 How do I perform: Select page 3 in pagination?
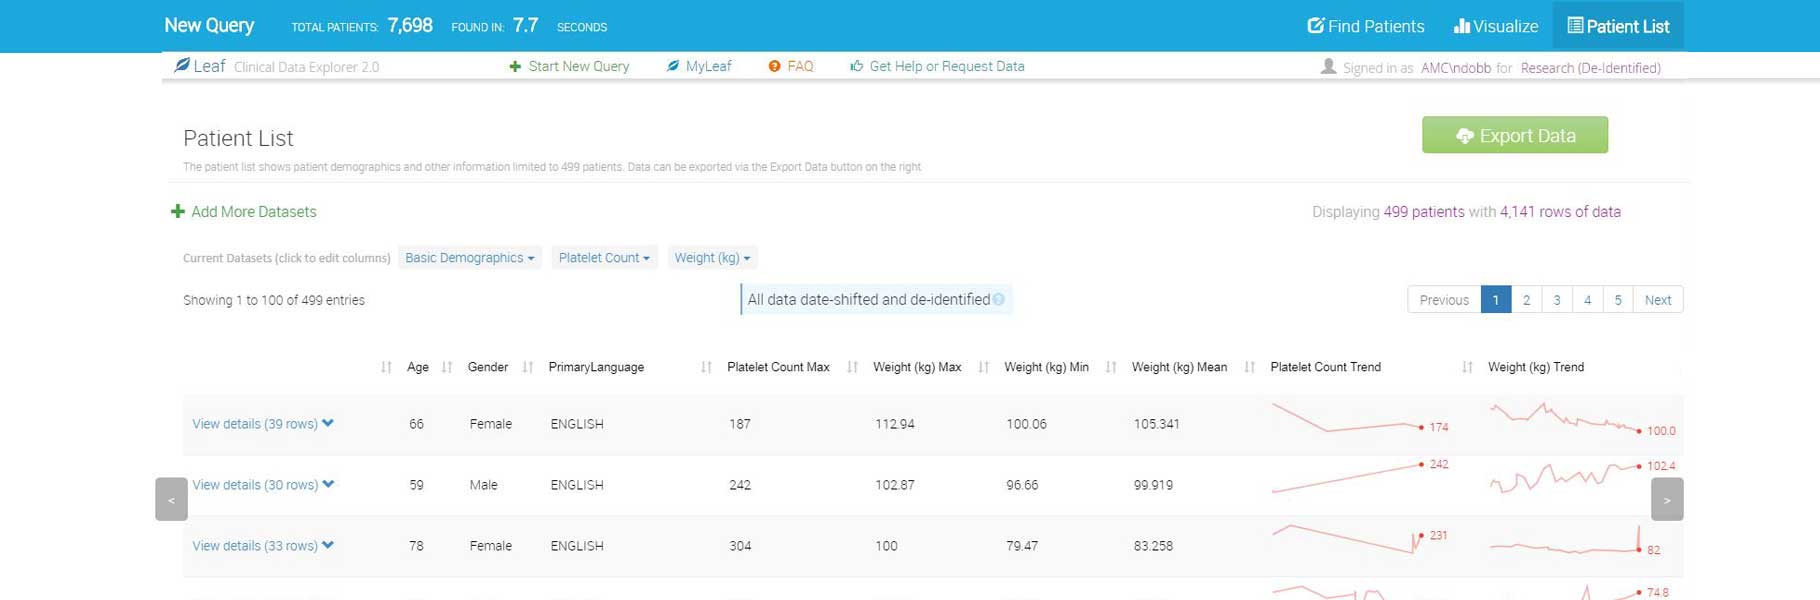pyautogui.click(x=1557, y=300)
